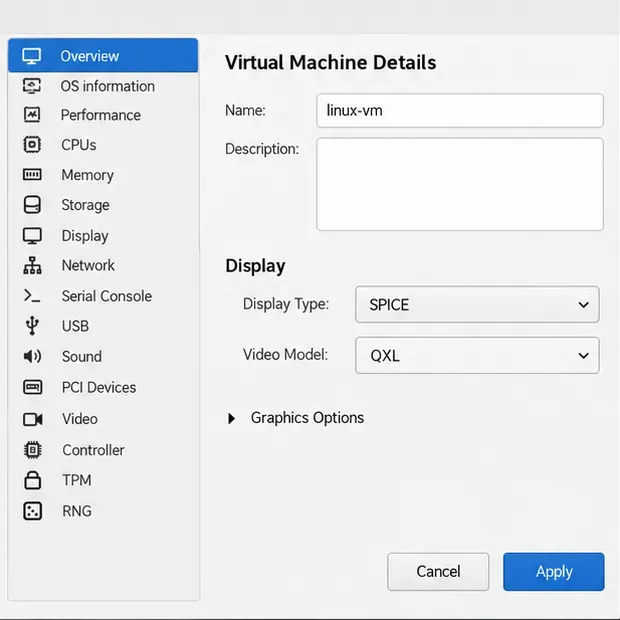620x620 pixels.
Task: Select the USB sidebar label
Action: [75, 326]
